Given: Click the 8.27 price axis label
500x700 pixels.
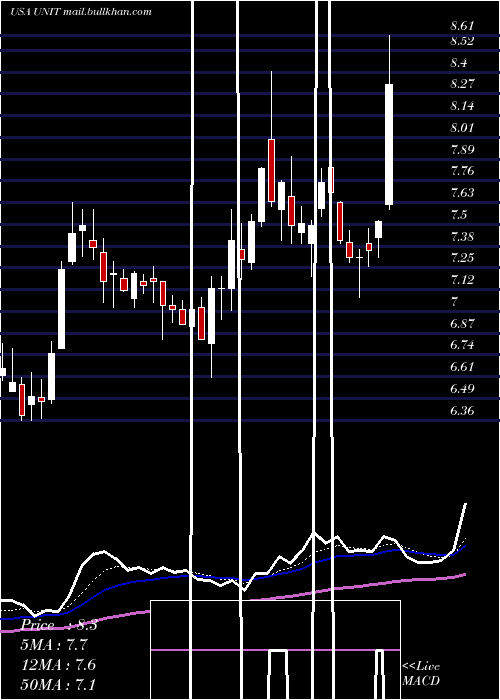Looking at the screenshot, I should click(462, 84).
